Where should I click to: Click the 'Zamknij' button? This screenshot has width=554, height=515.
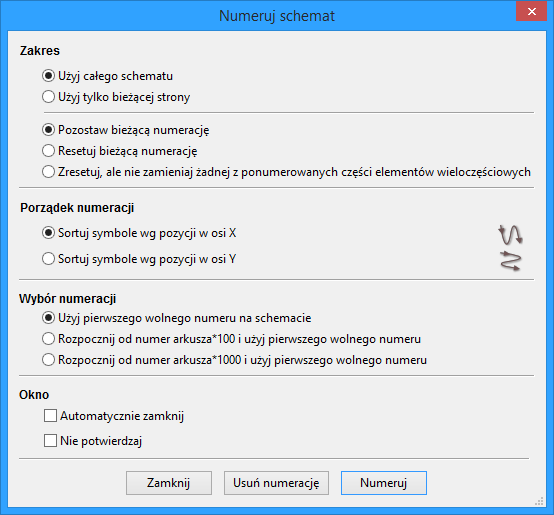169,483
